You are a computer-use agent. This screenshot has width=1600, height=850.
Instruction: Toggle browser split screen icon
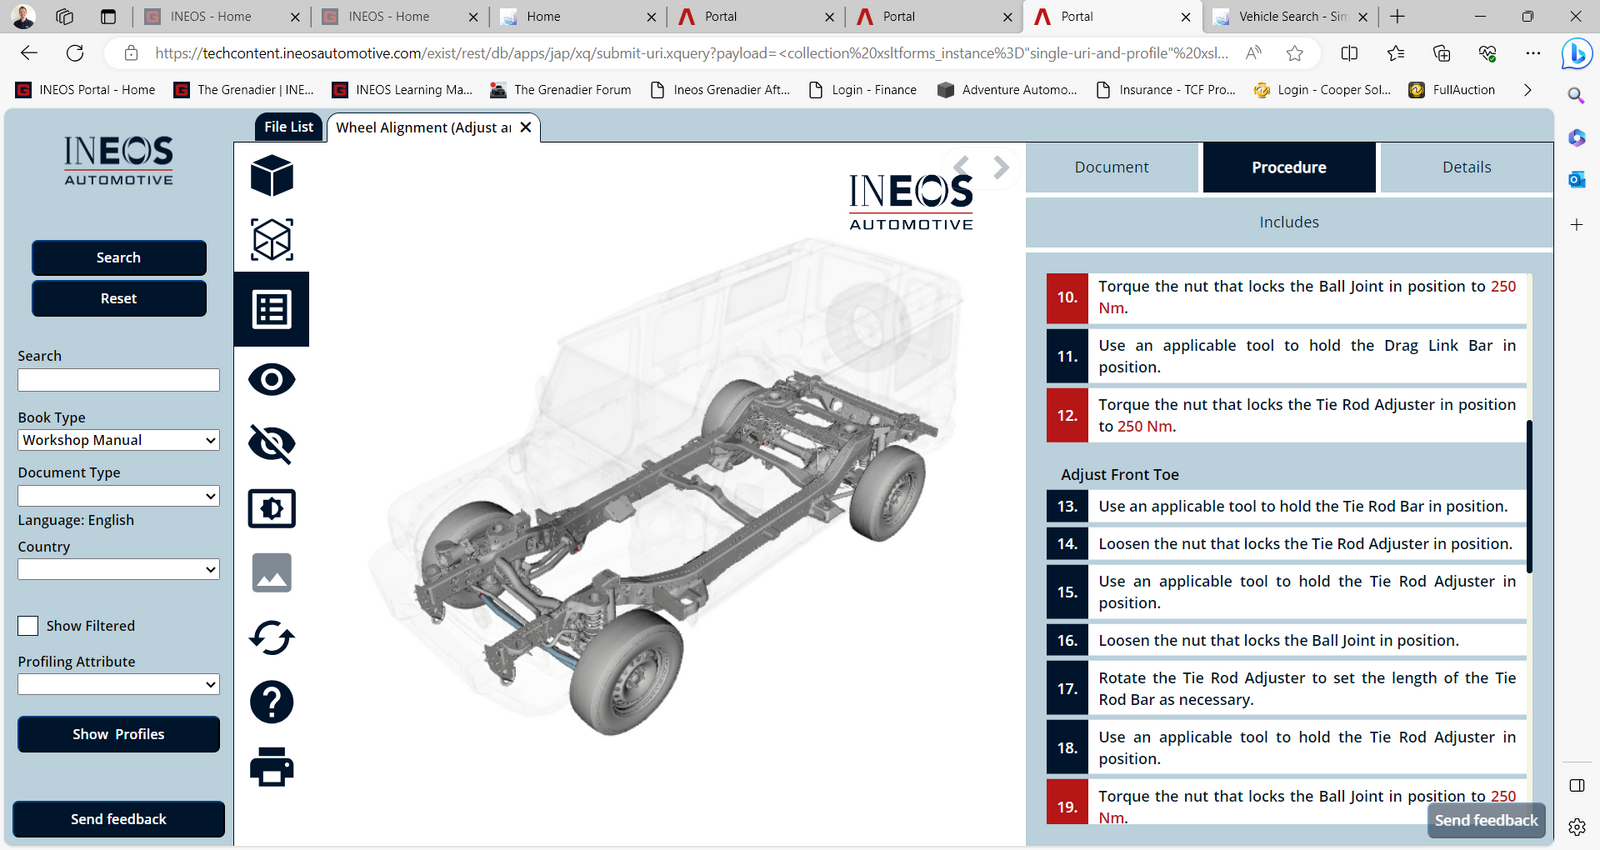(x=1349, y=53)
